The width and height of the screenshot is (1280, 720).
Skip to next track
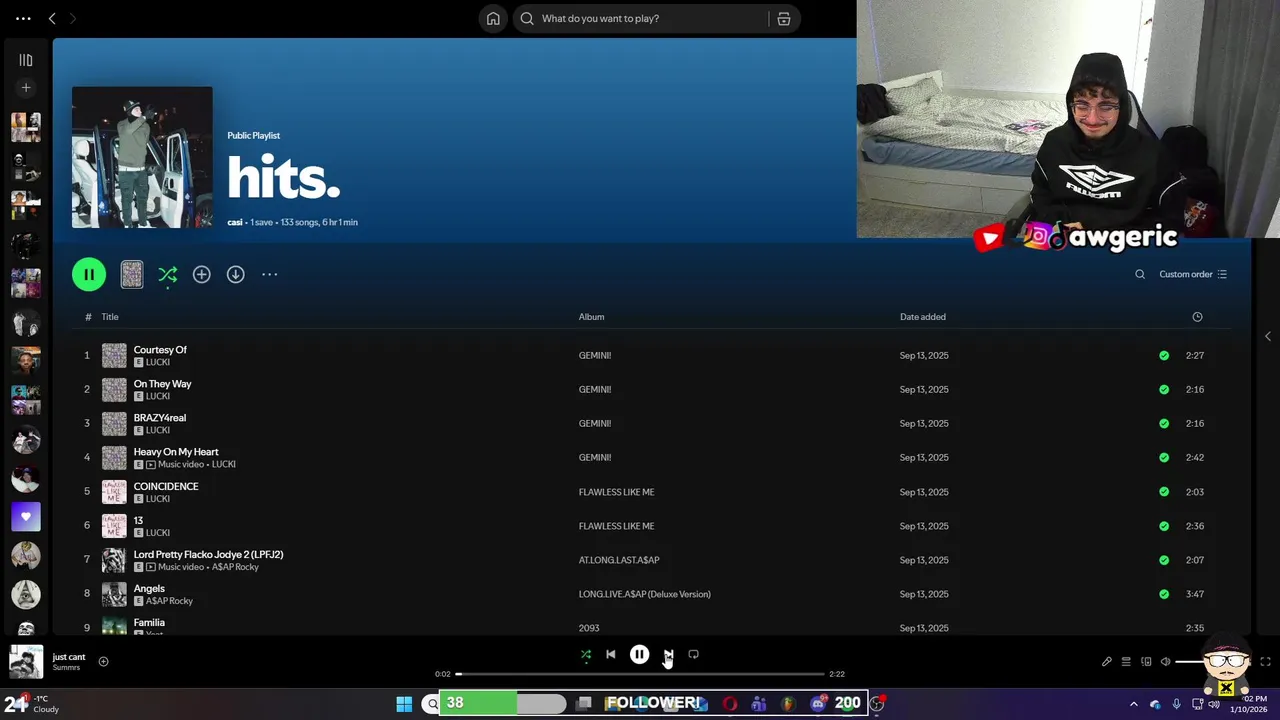click(x=668, y=655)
